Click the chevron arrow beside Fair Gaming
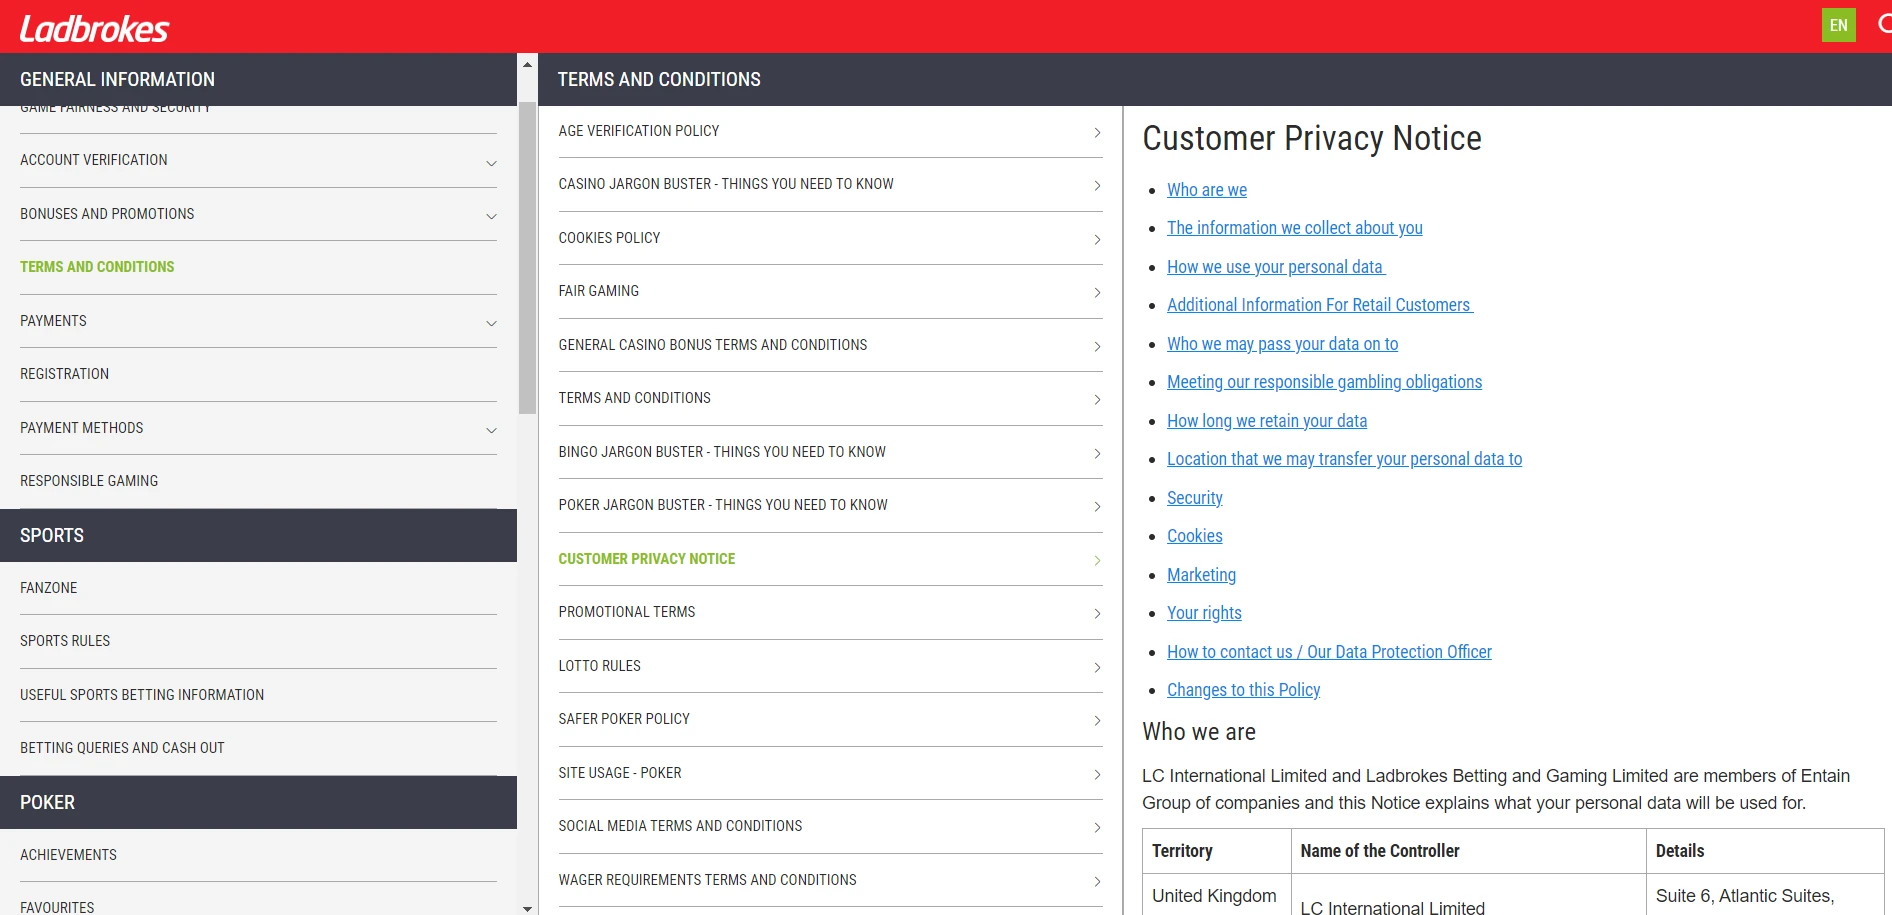1892x915 pixels. pos(1097,293)
